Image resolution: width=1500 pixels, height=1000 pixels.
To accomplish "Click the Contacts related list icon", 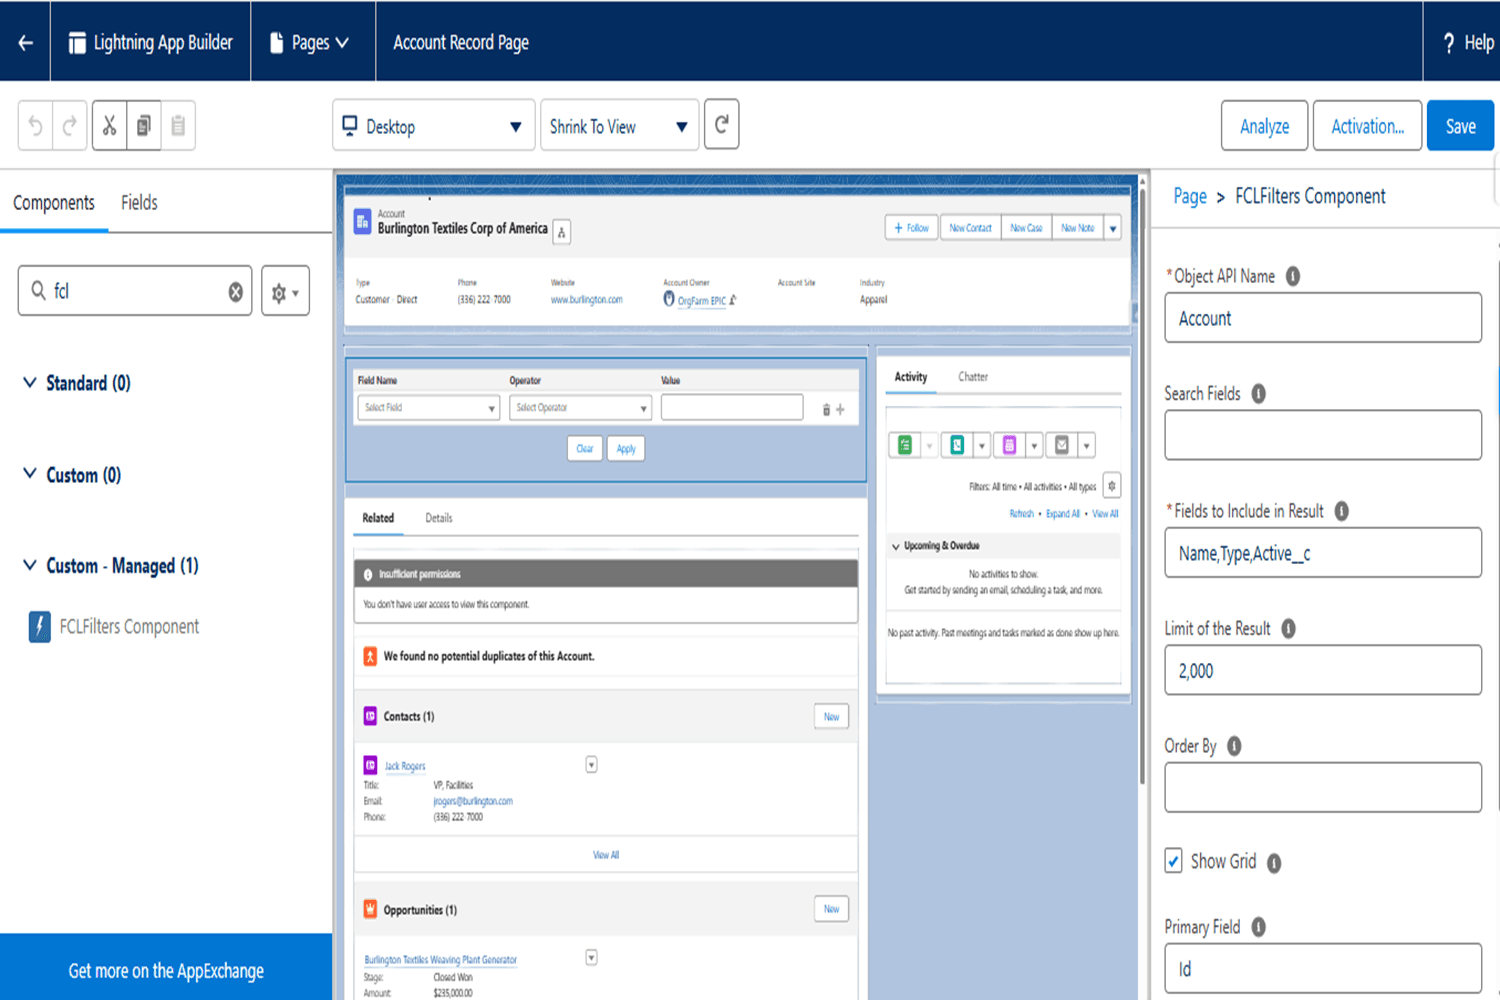I will coord(370,716).
